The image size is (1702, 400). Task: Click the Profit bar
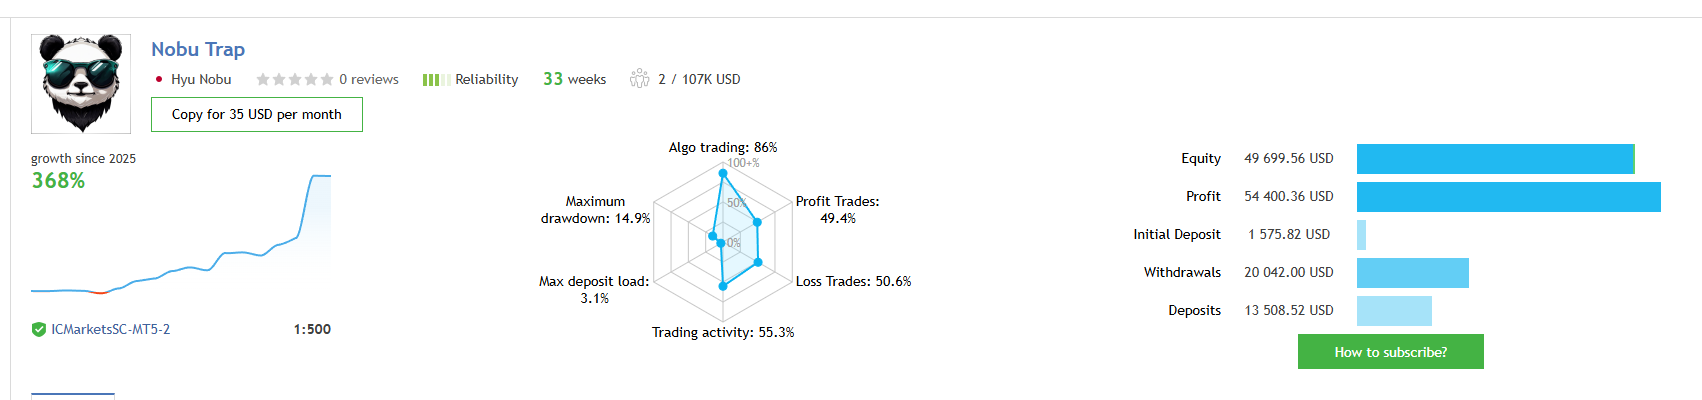(x=1508, y=197)
